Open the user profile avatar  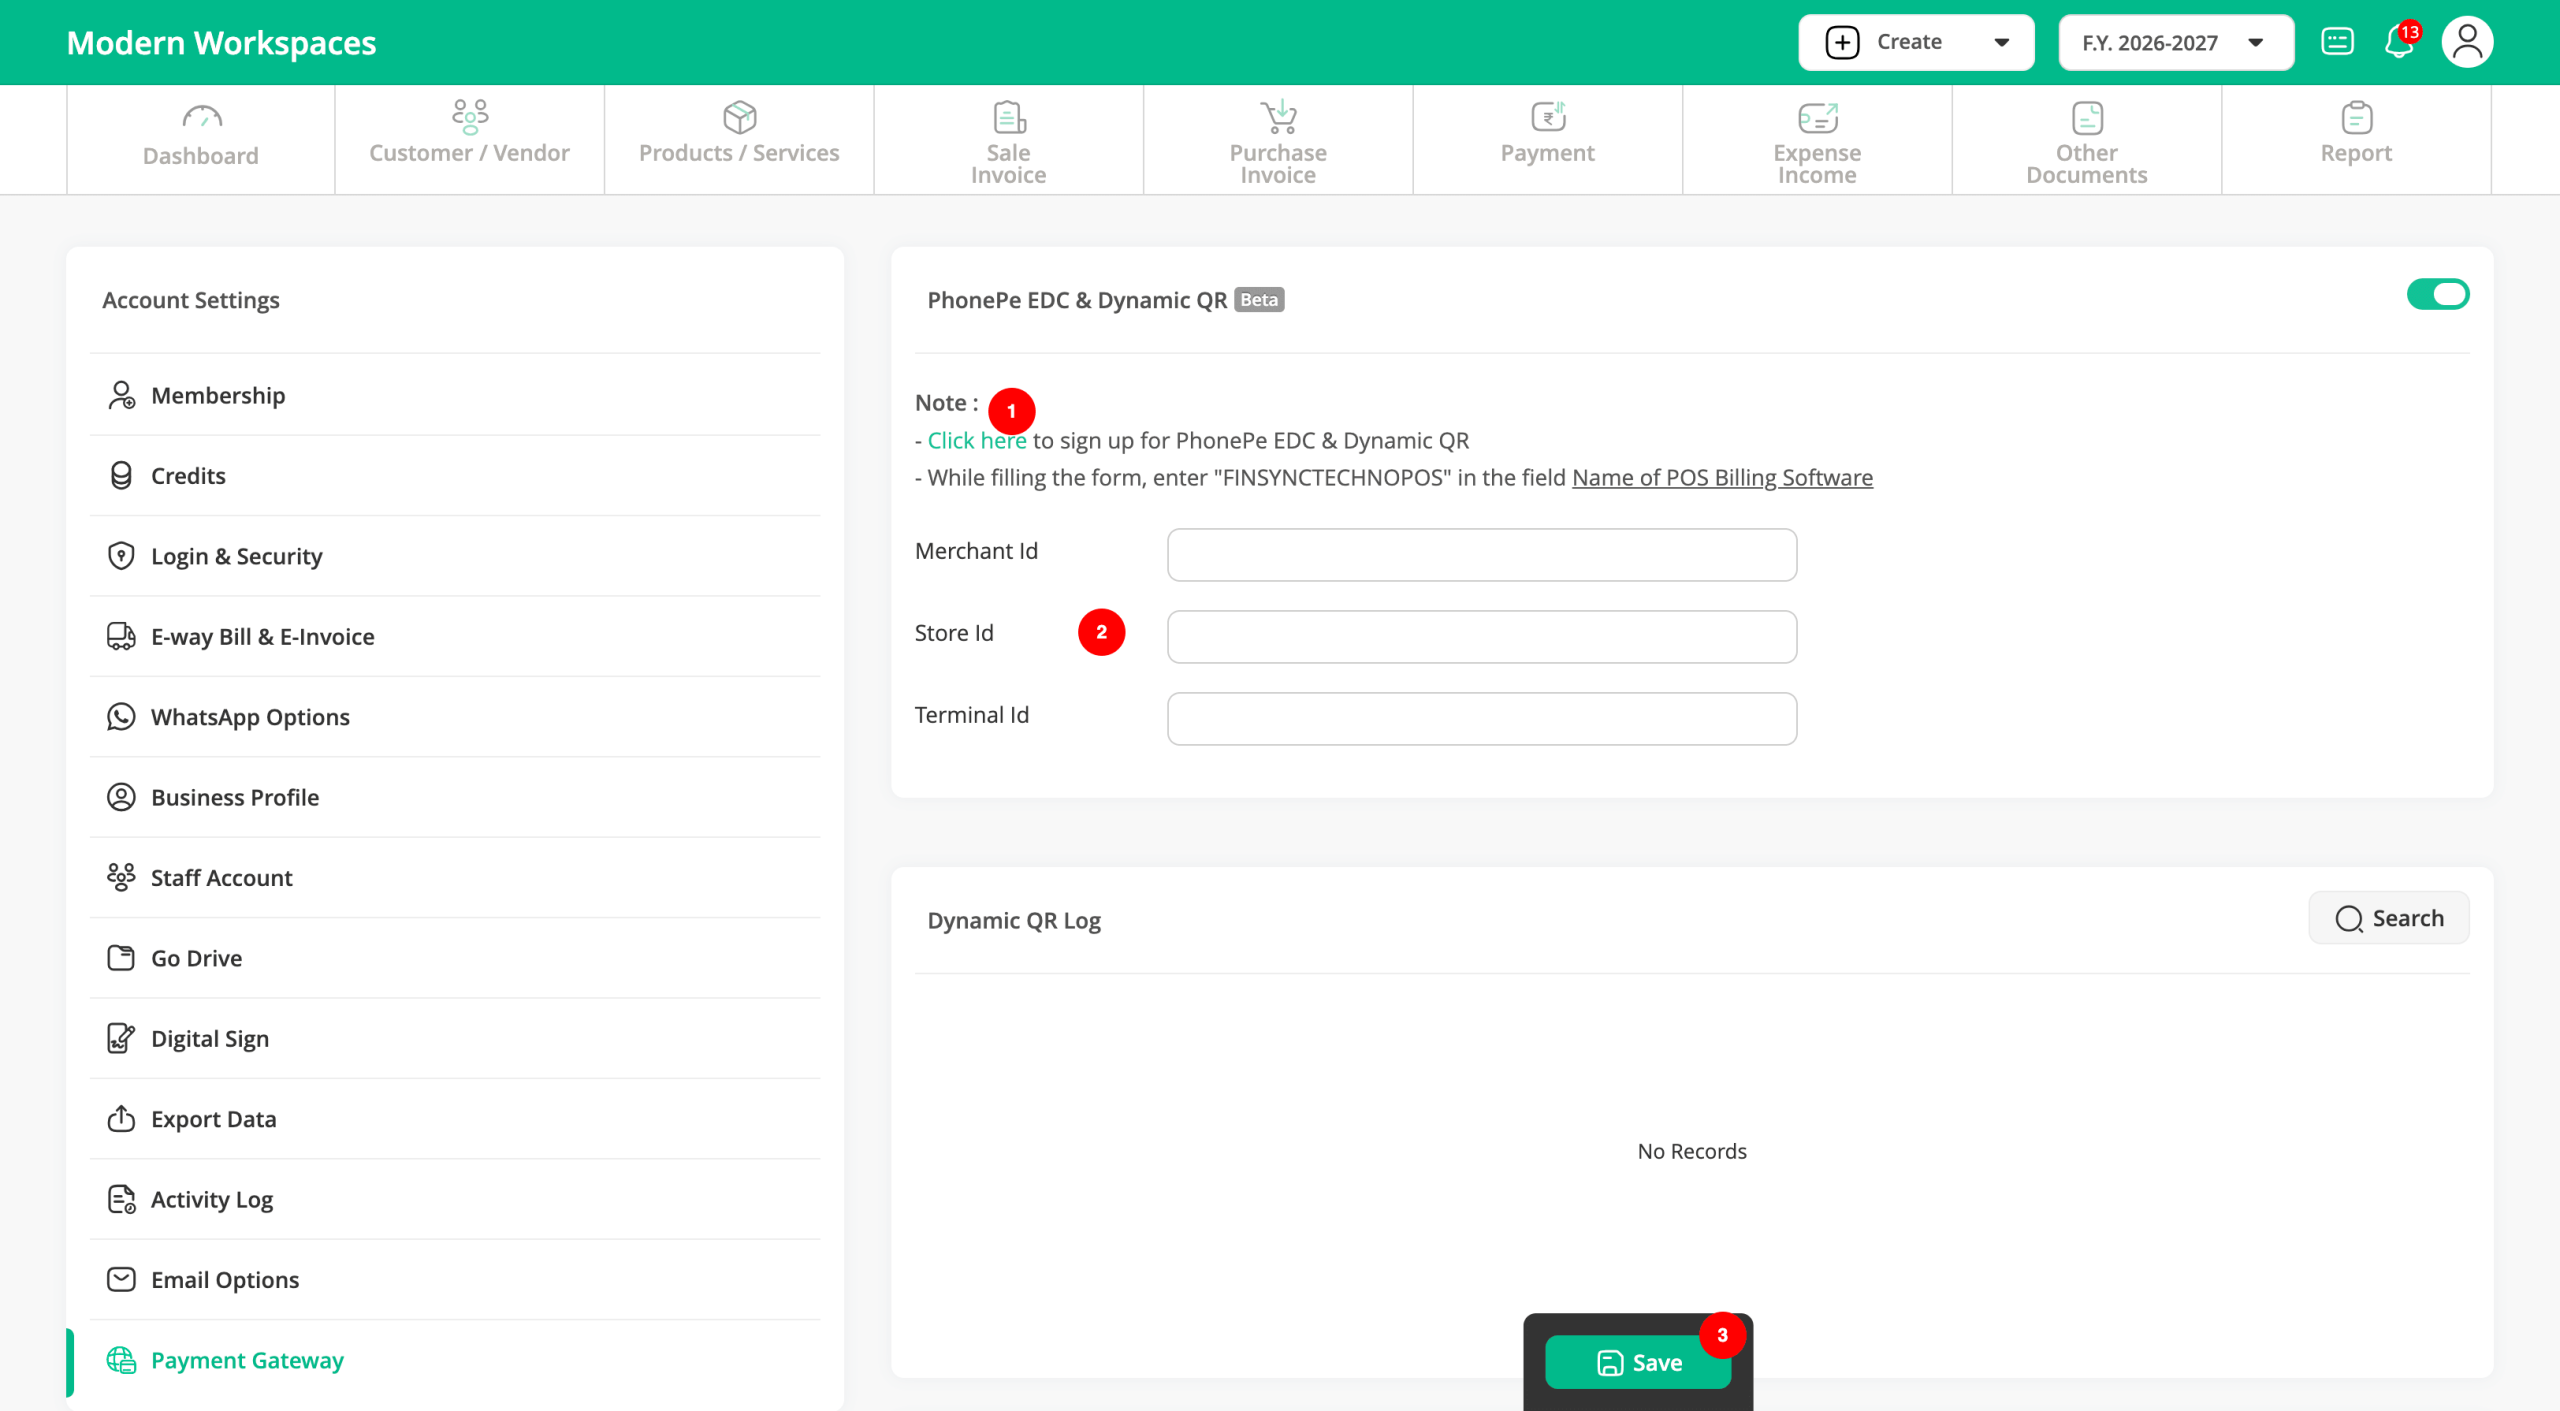(2467, 42)
